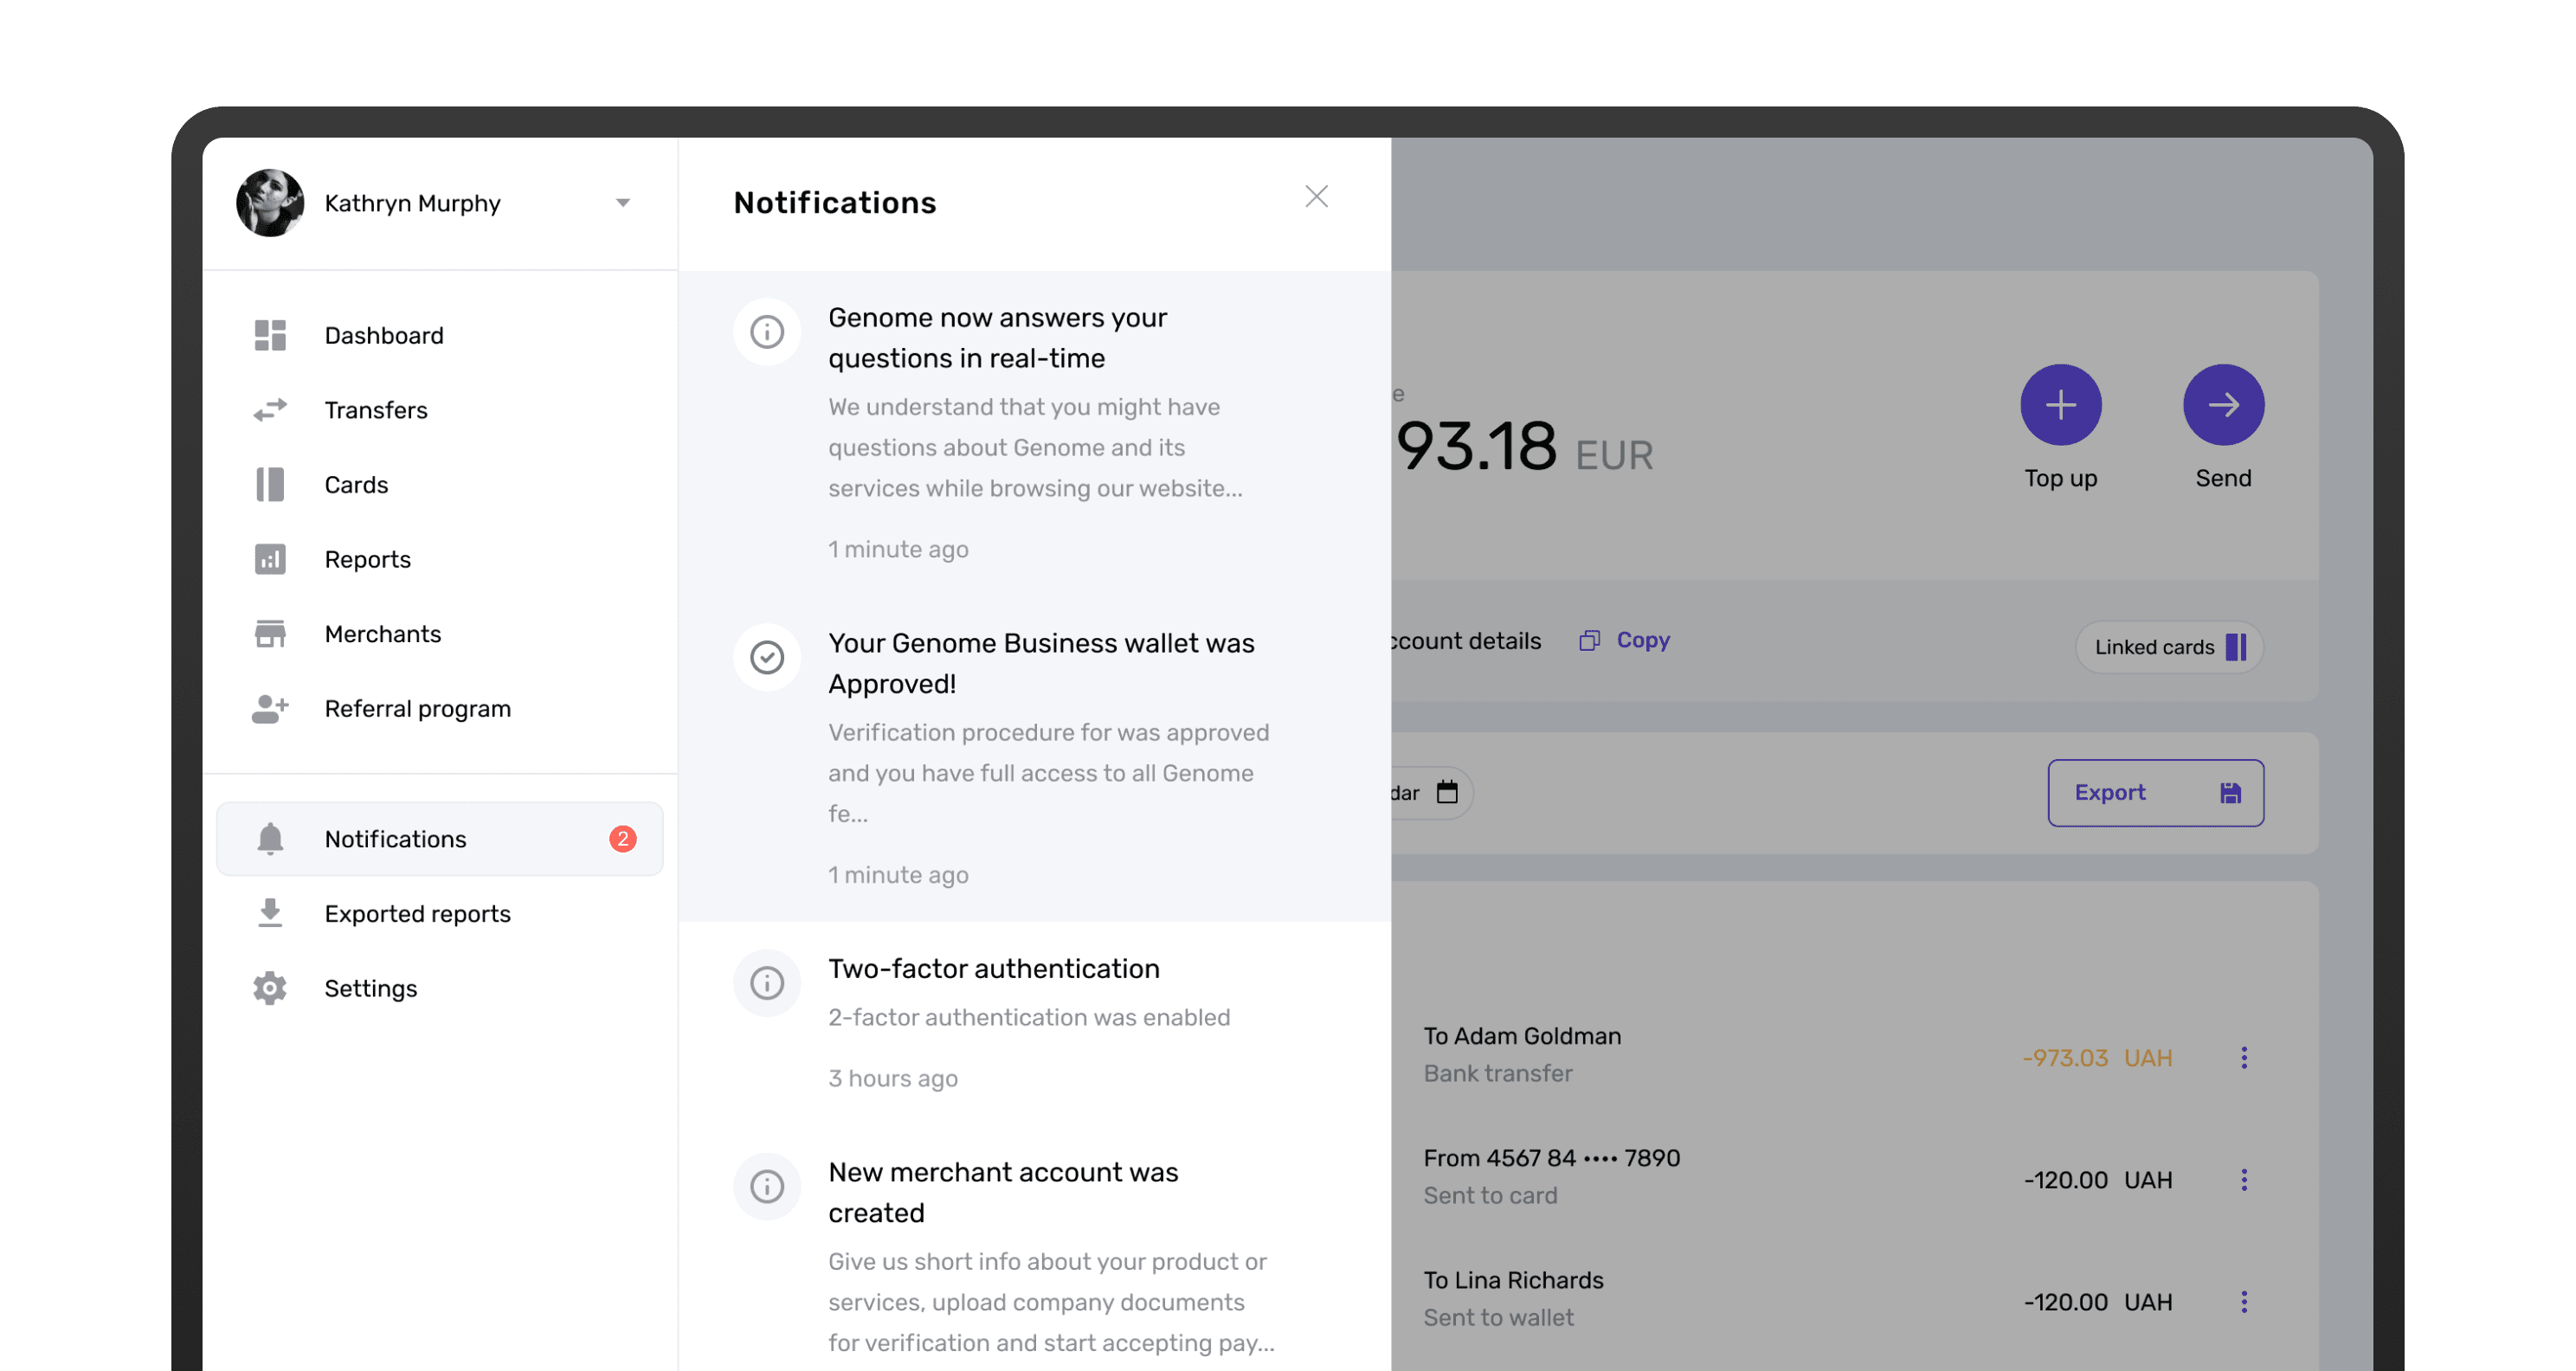
Task: Click the Exported reports download icon
Action: coord(269,913)
